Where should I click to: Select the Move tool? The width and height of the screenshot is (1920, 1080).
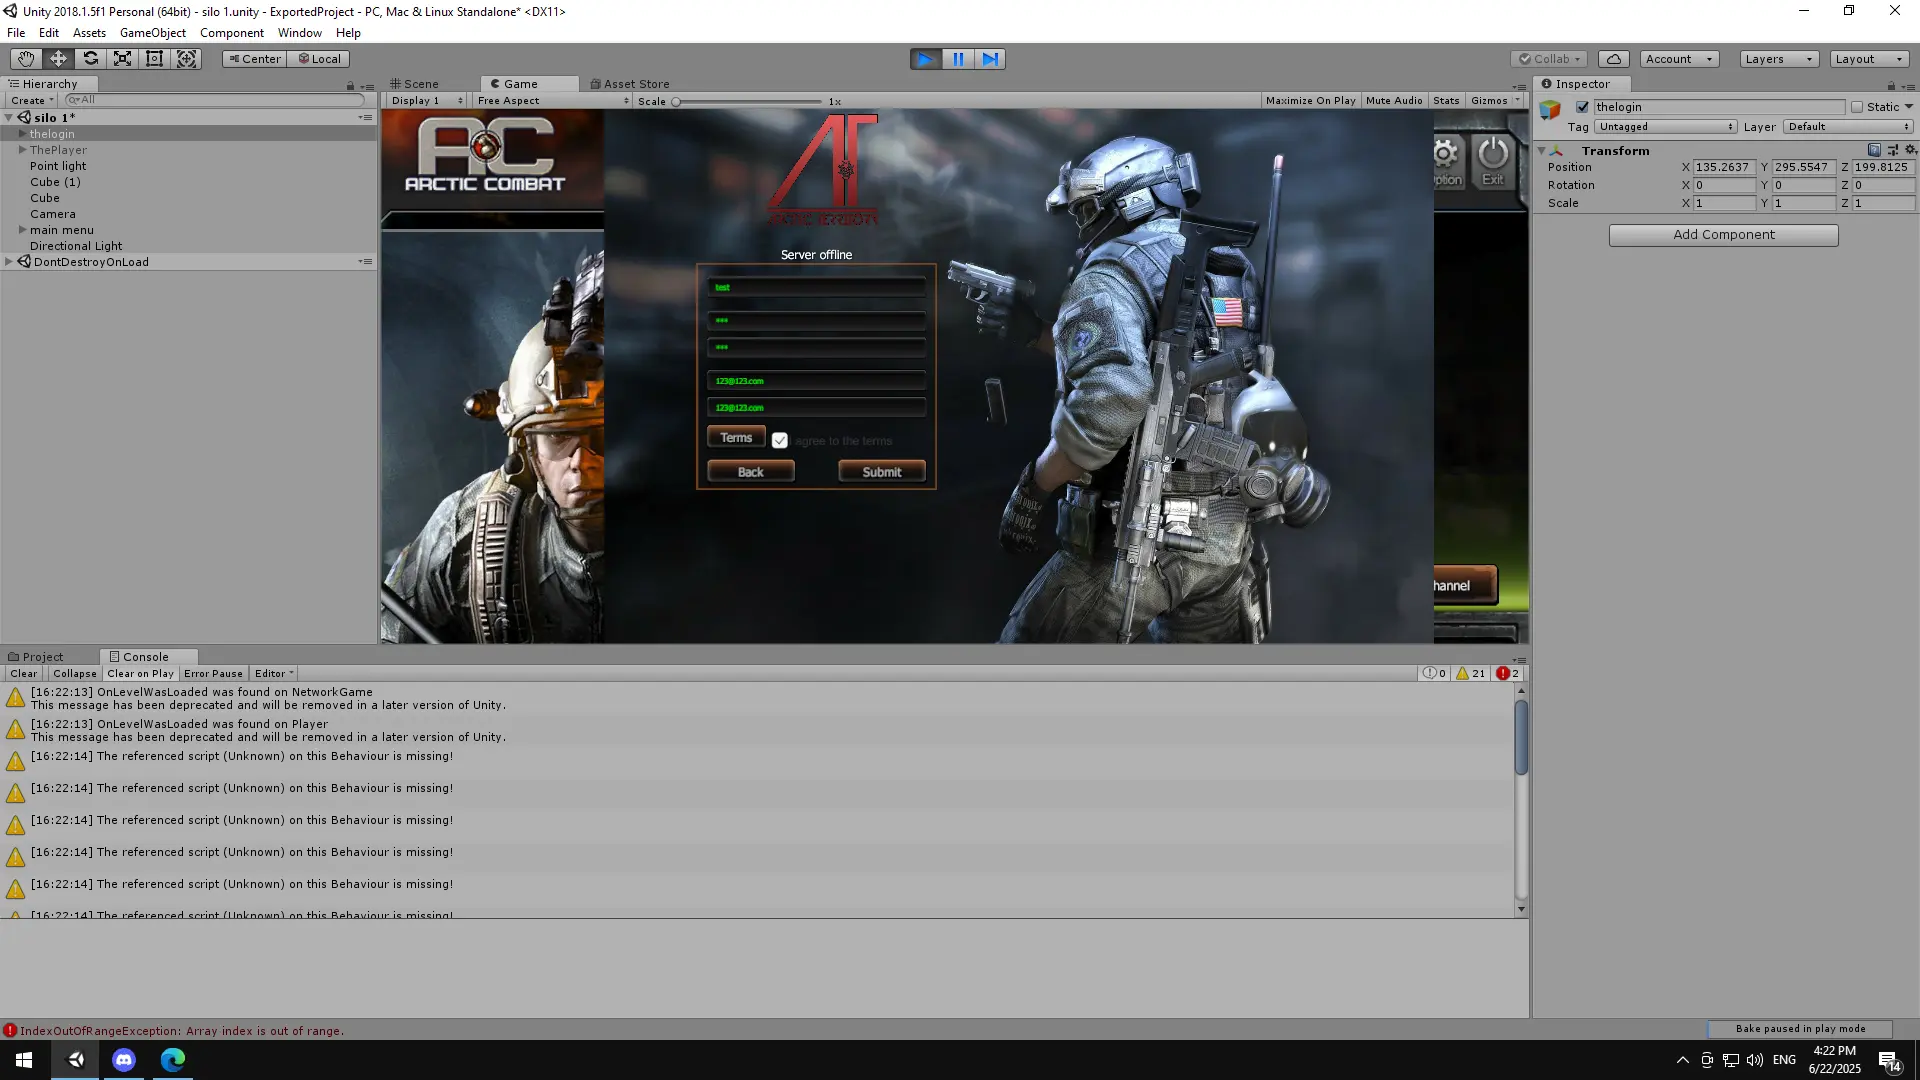[58, 59]
